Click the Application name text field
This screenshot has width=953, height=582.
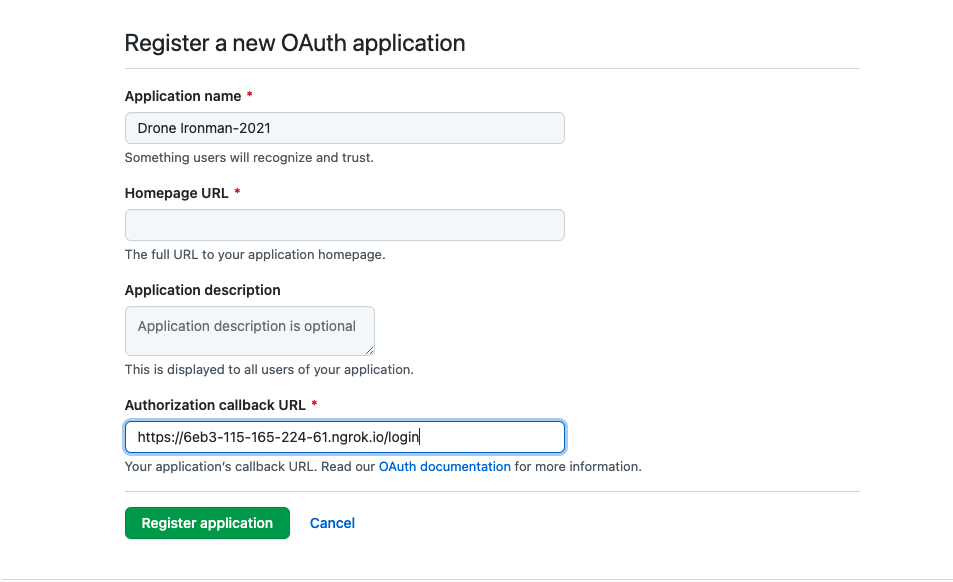pyautogui.click(x=344, y=128)
